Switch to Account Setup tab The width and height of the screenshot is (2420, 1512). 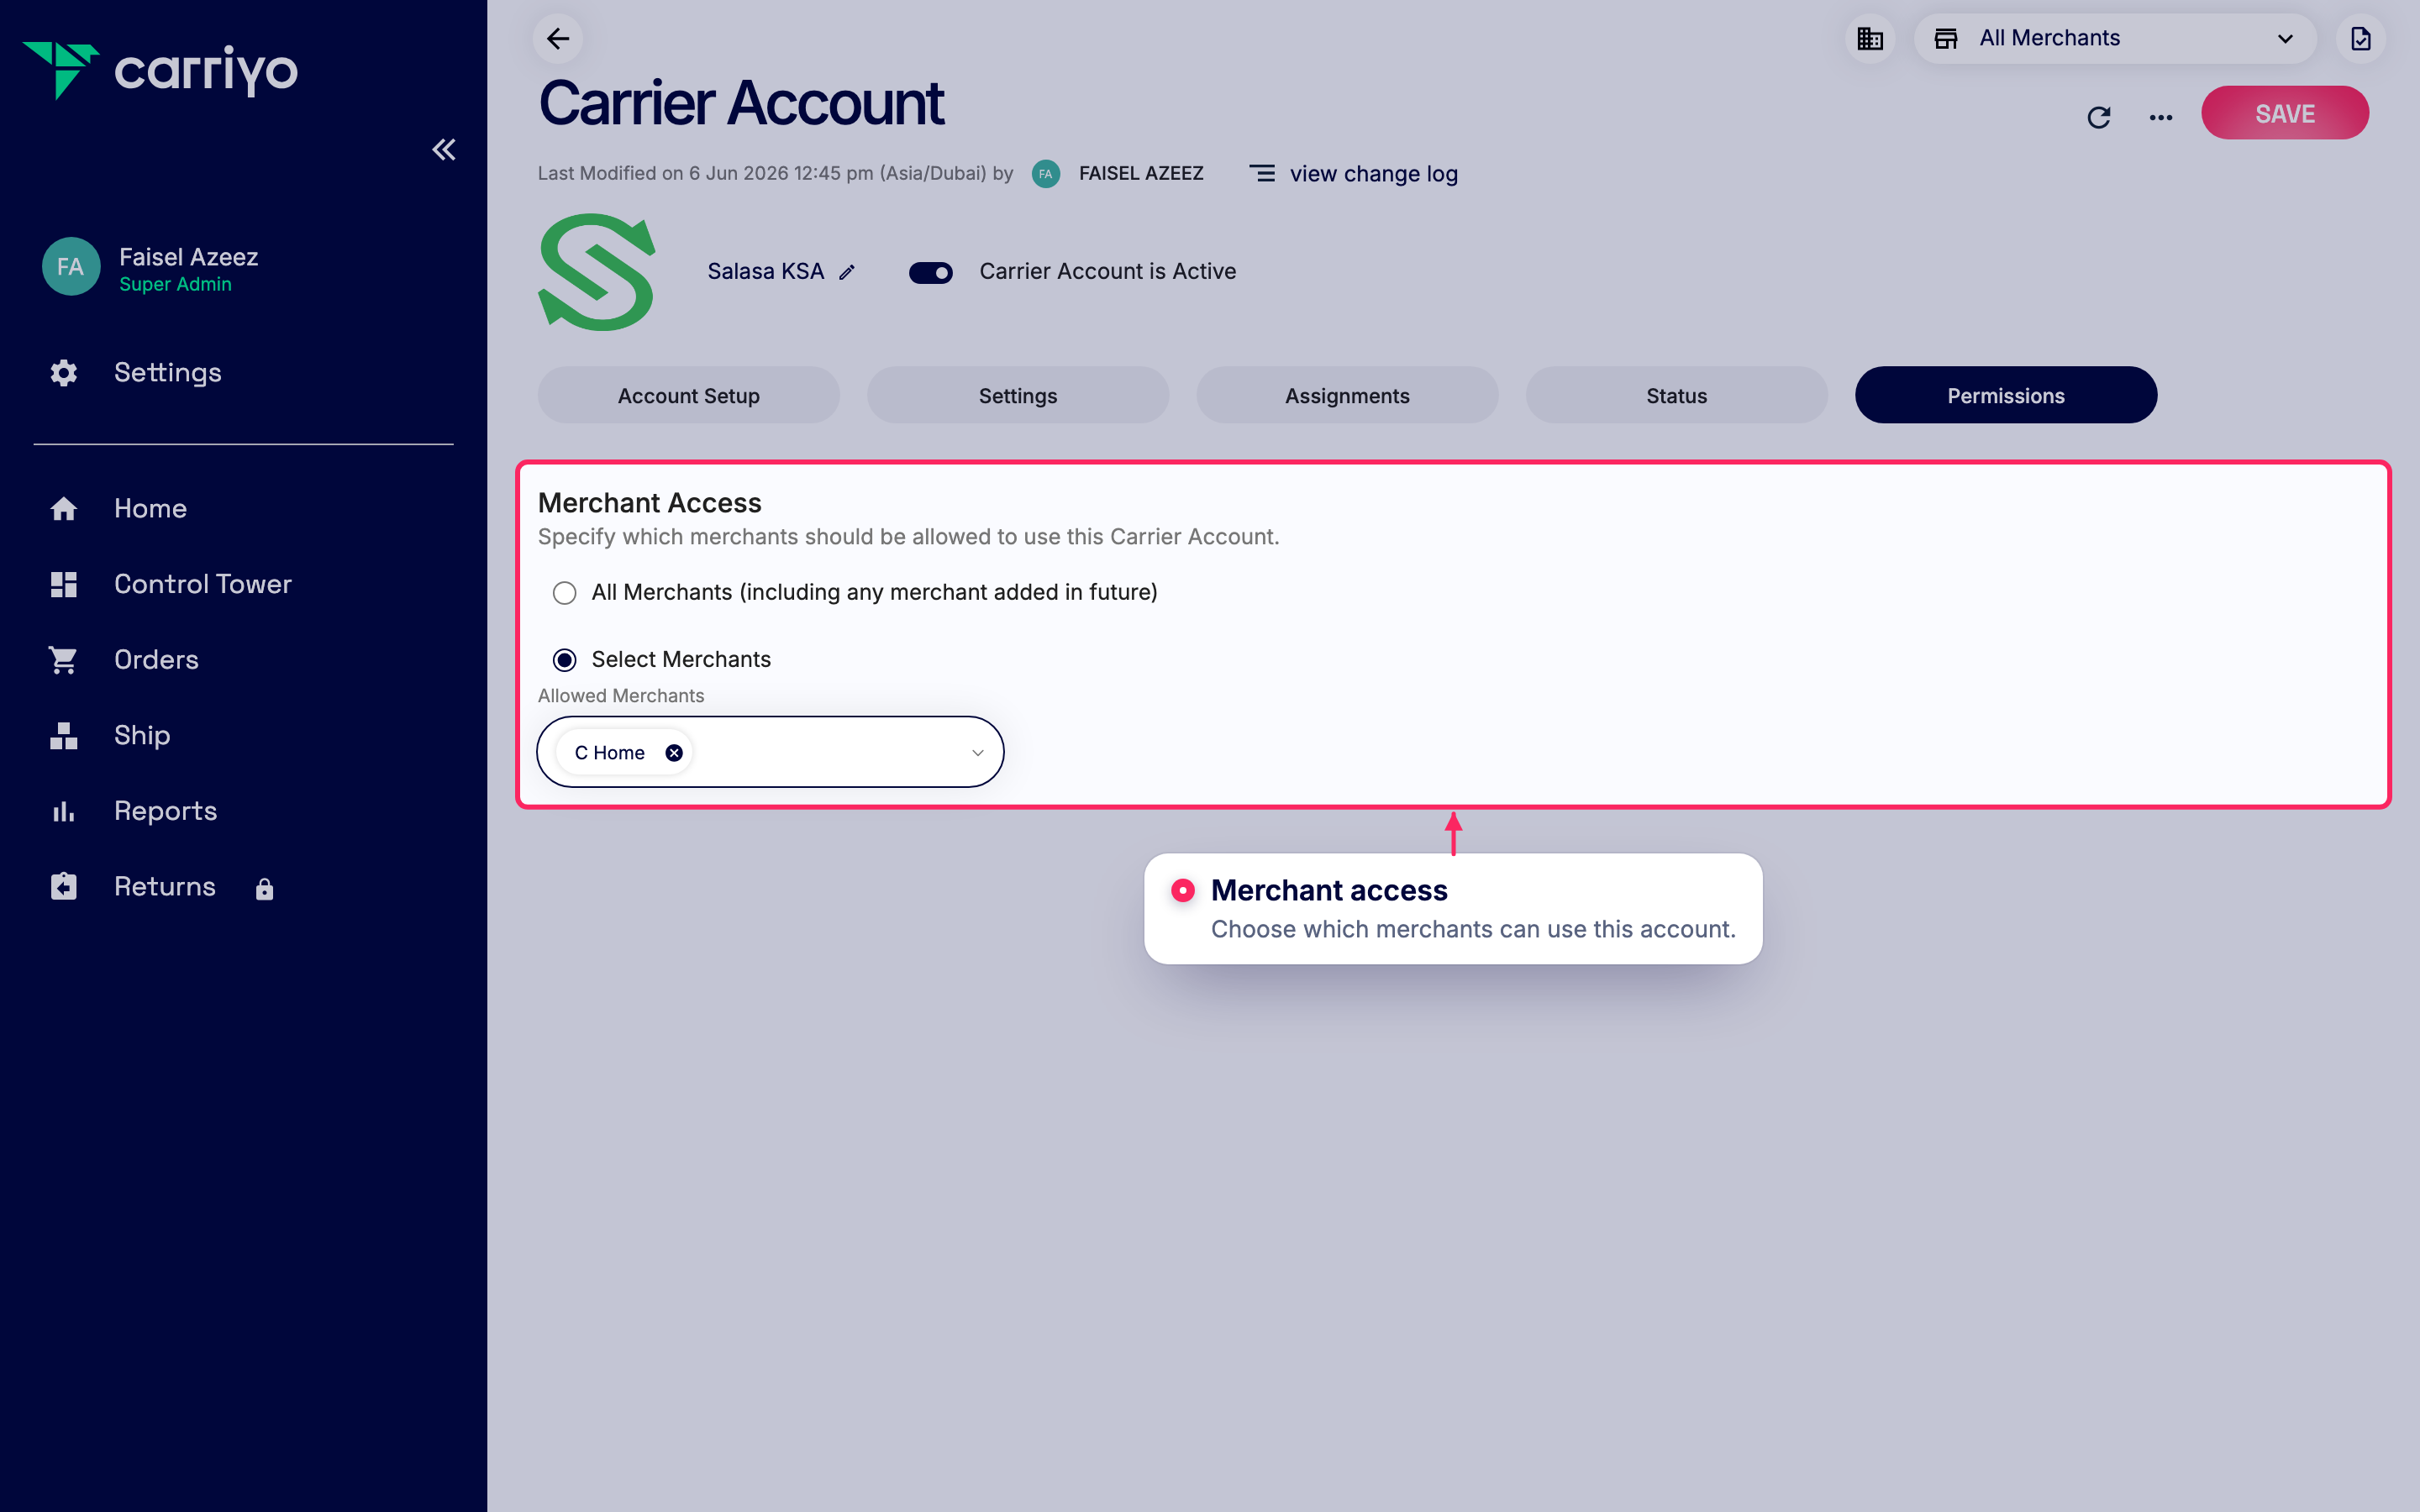(x=689, y=395)
